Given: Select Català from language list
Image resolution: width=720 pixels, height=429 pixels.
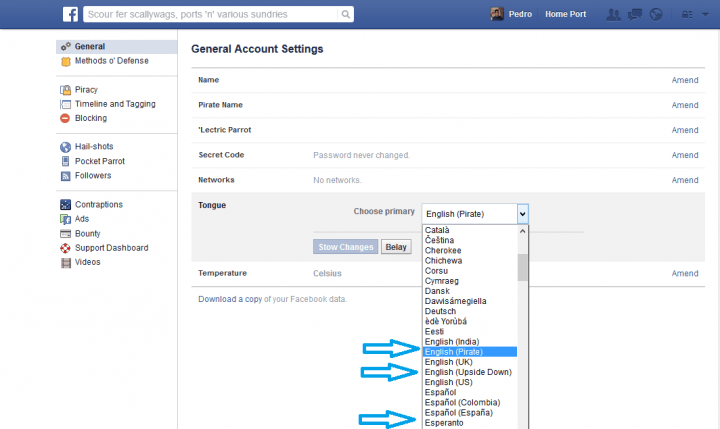Looking at the screenshot, I should (x=437, y=230).
